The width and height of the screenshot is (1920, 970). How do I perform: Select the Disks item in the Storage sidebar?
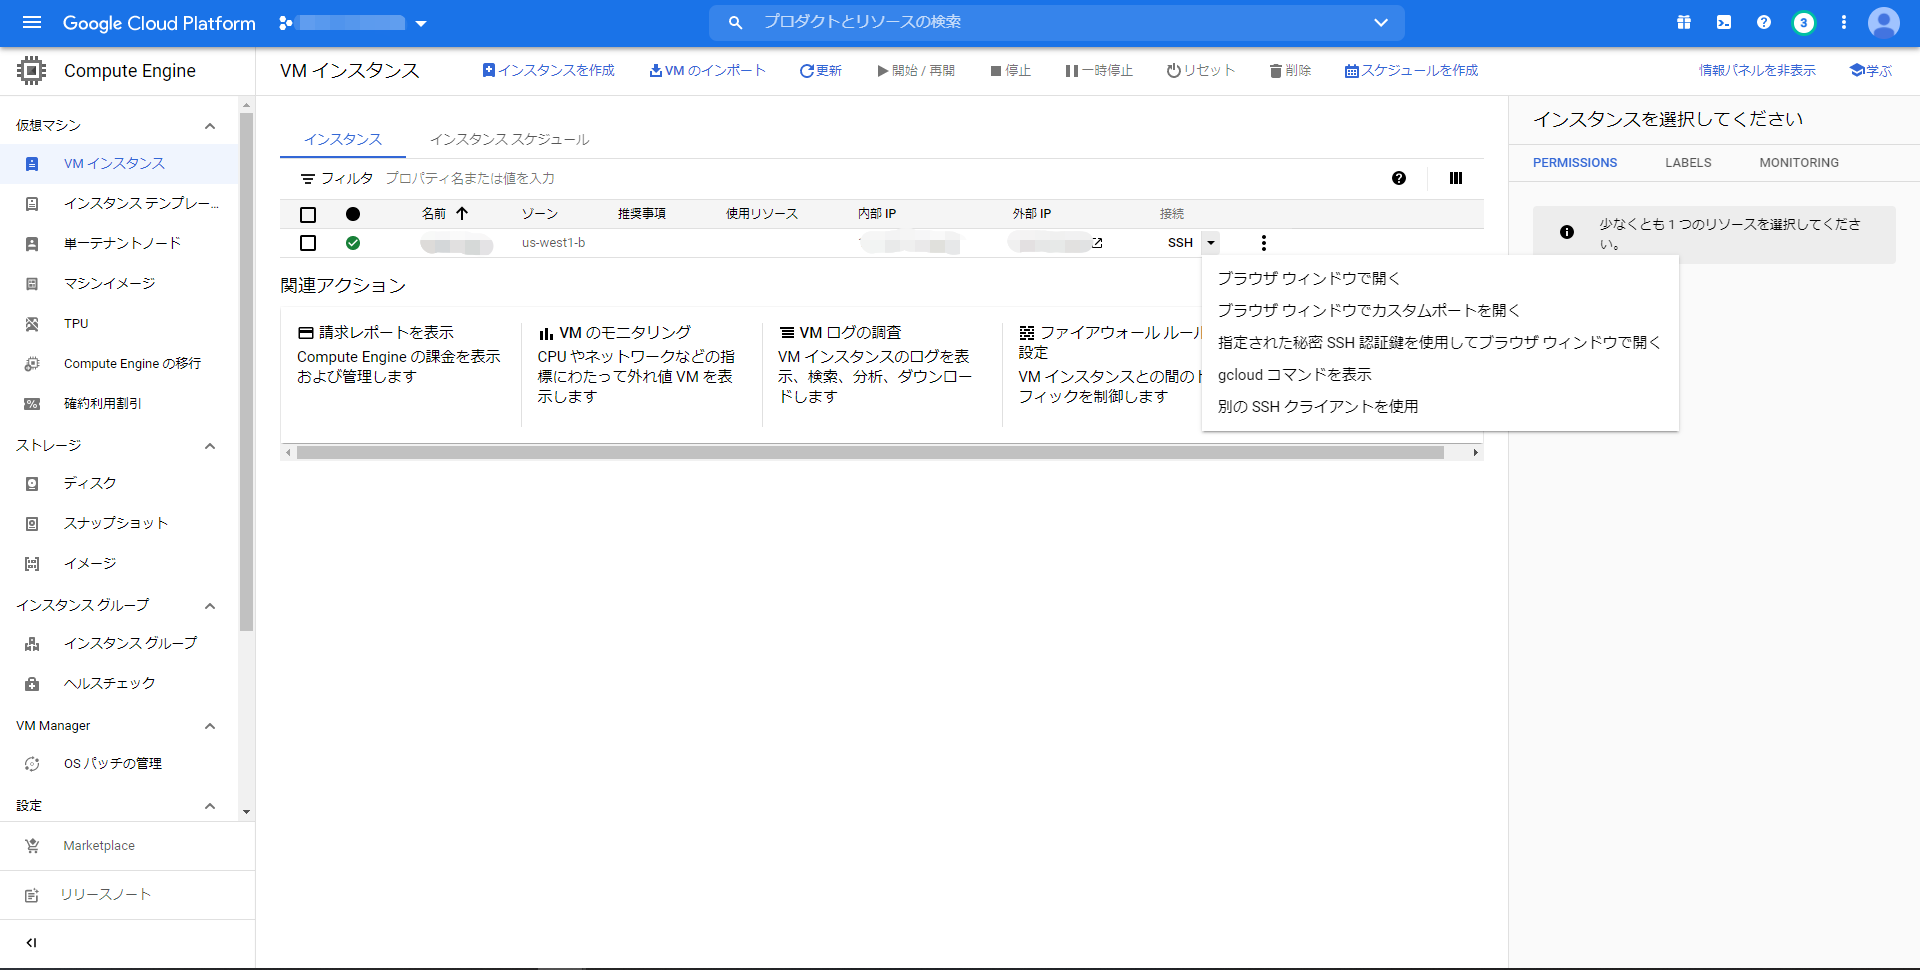pyautogui.click(x=91, y=483)
